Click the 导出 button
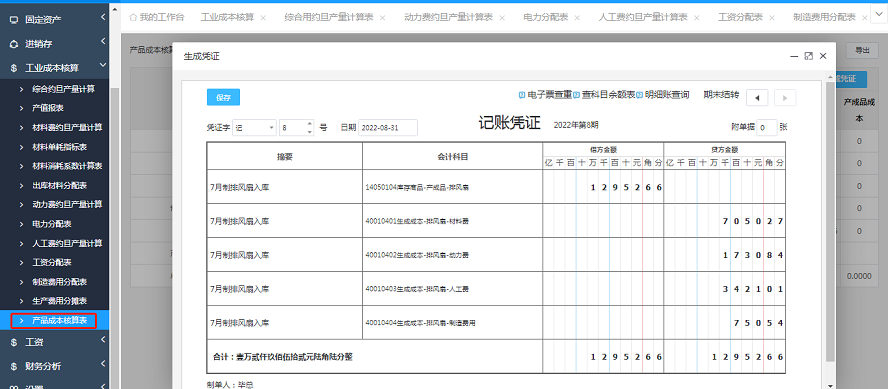This screenshot has height=389, width=888. (x=862, y=50)
